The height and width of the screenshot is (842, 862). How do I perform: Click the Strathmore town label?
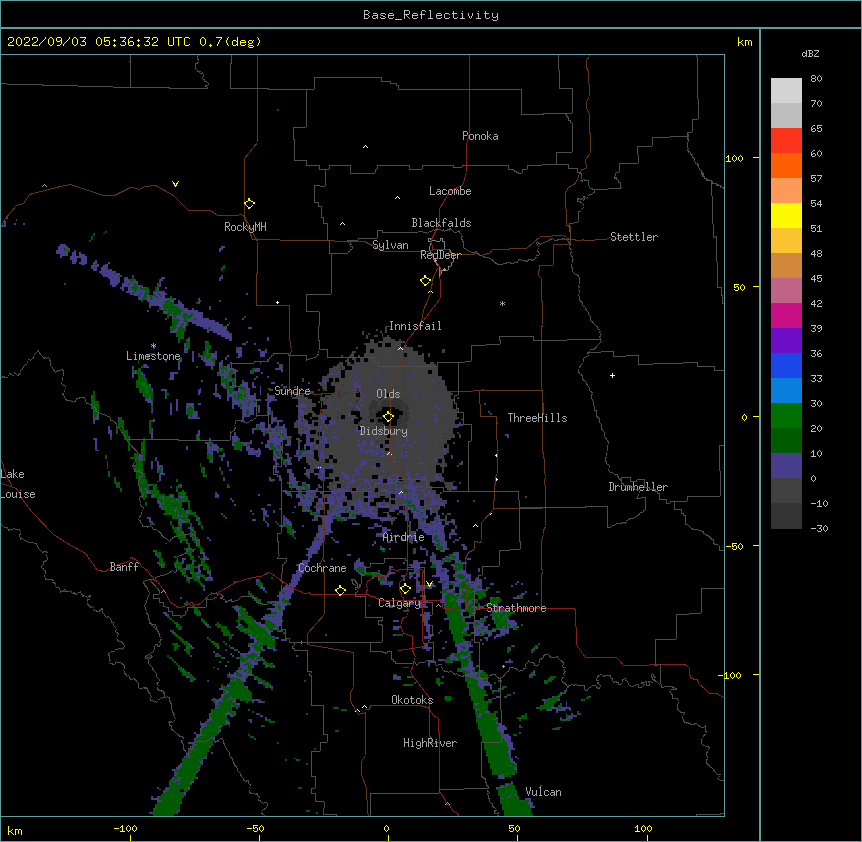click(516, 608)
